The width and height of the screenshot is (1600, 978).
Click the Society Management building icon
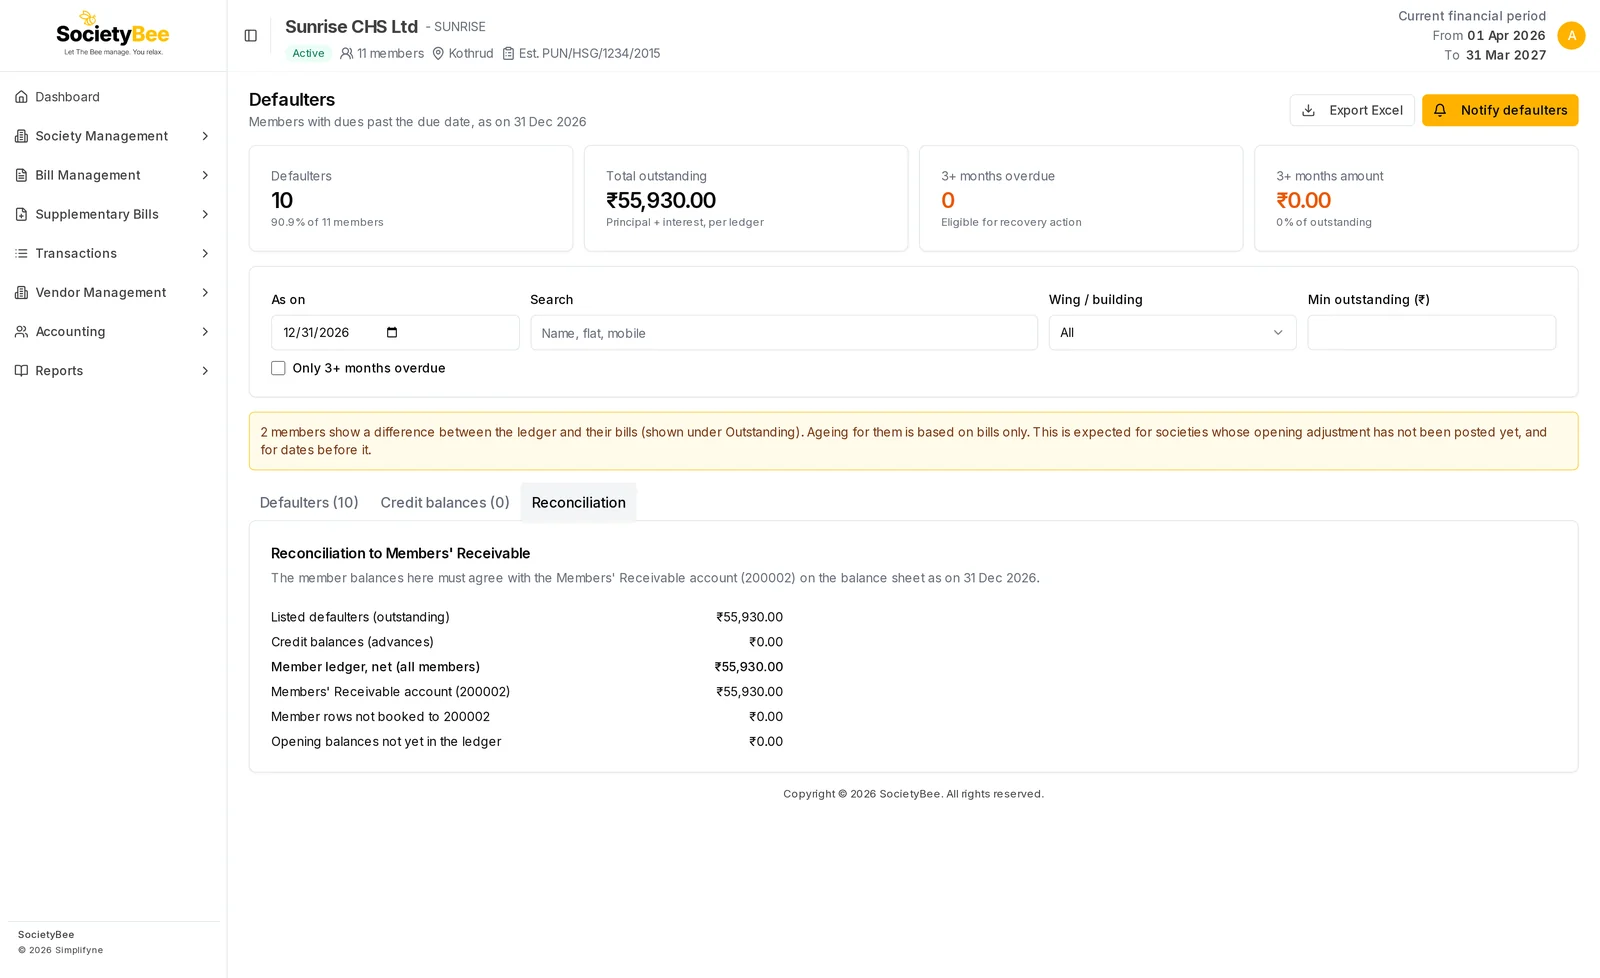(x=21, y=136)
